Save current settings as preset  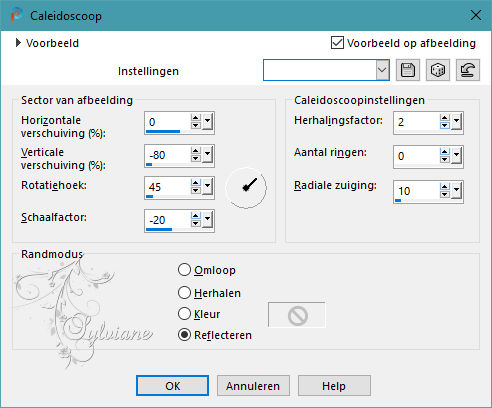[x=408, y=70]
